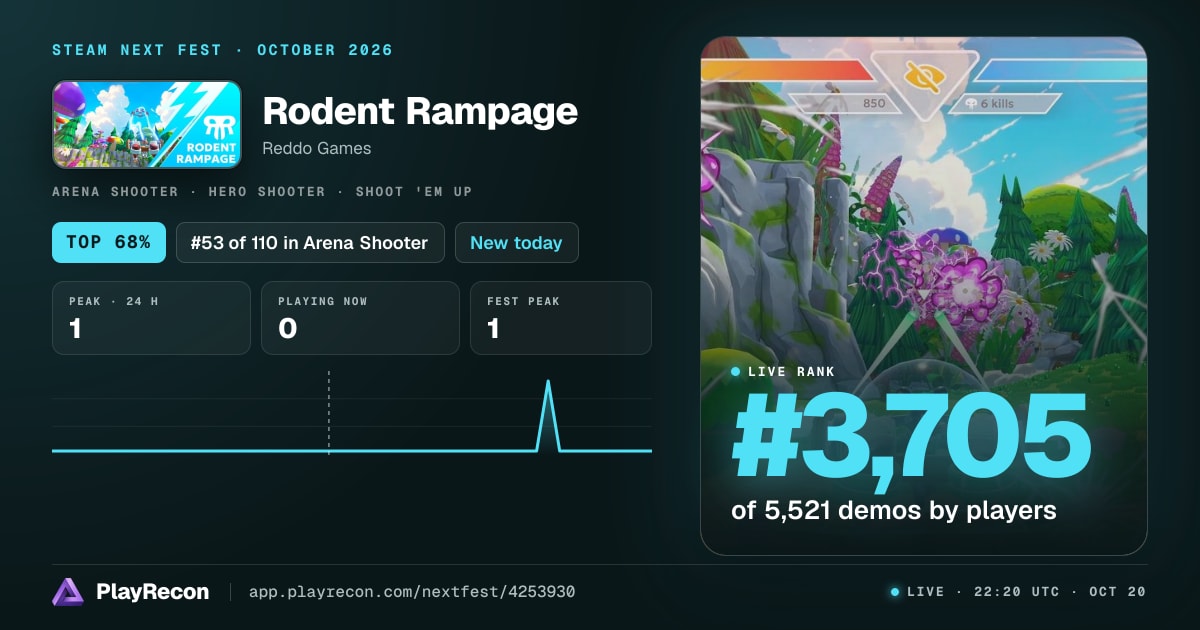The image size is (1200, 630).
Task: Click the crossed-out eye icon in game screenshot
Action: click(x=924, y=77)
